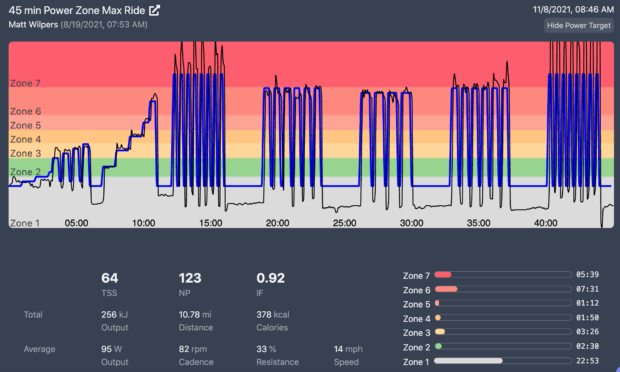The height and width of the screenshot is (372, 620).
Task: Click the Zone 6 label on the chart
Action: pos(25,111)
